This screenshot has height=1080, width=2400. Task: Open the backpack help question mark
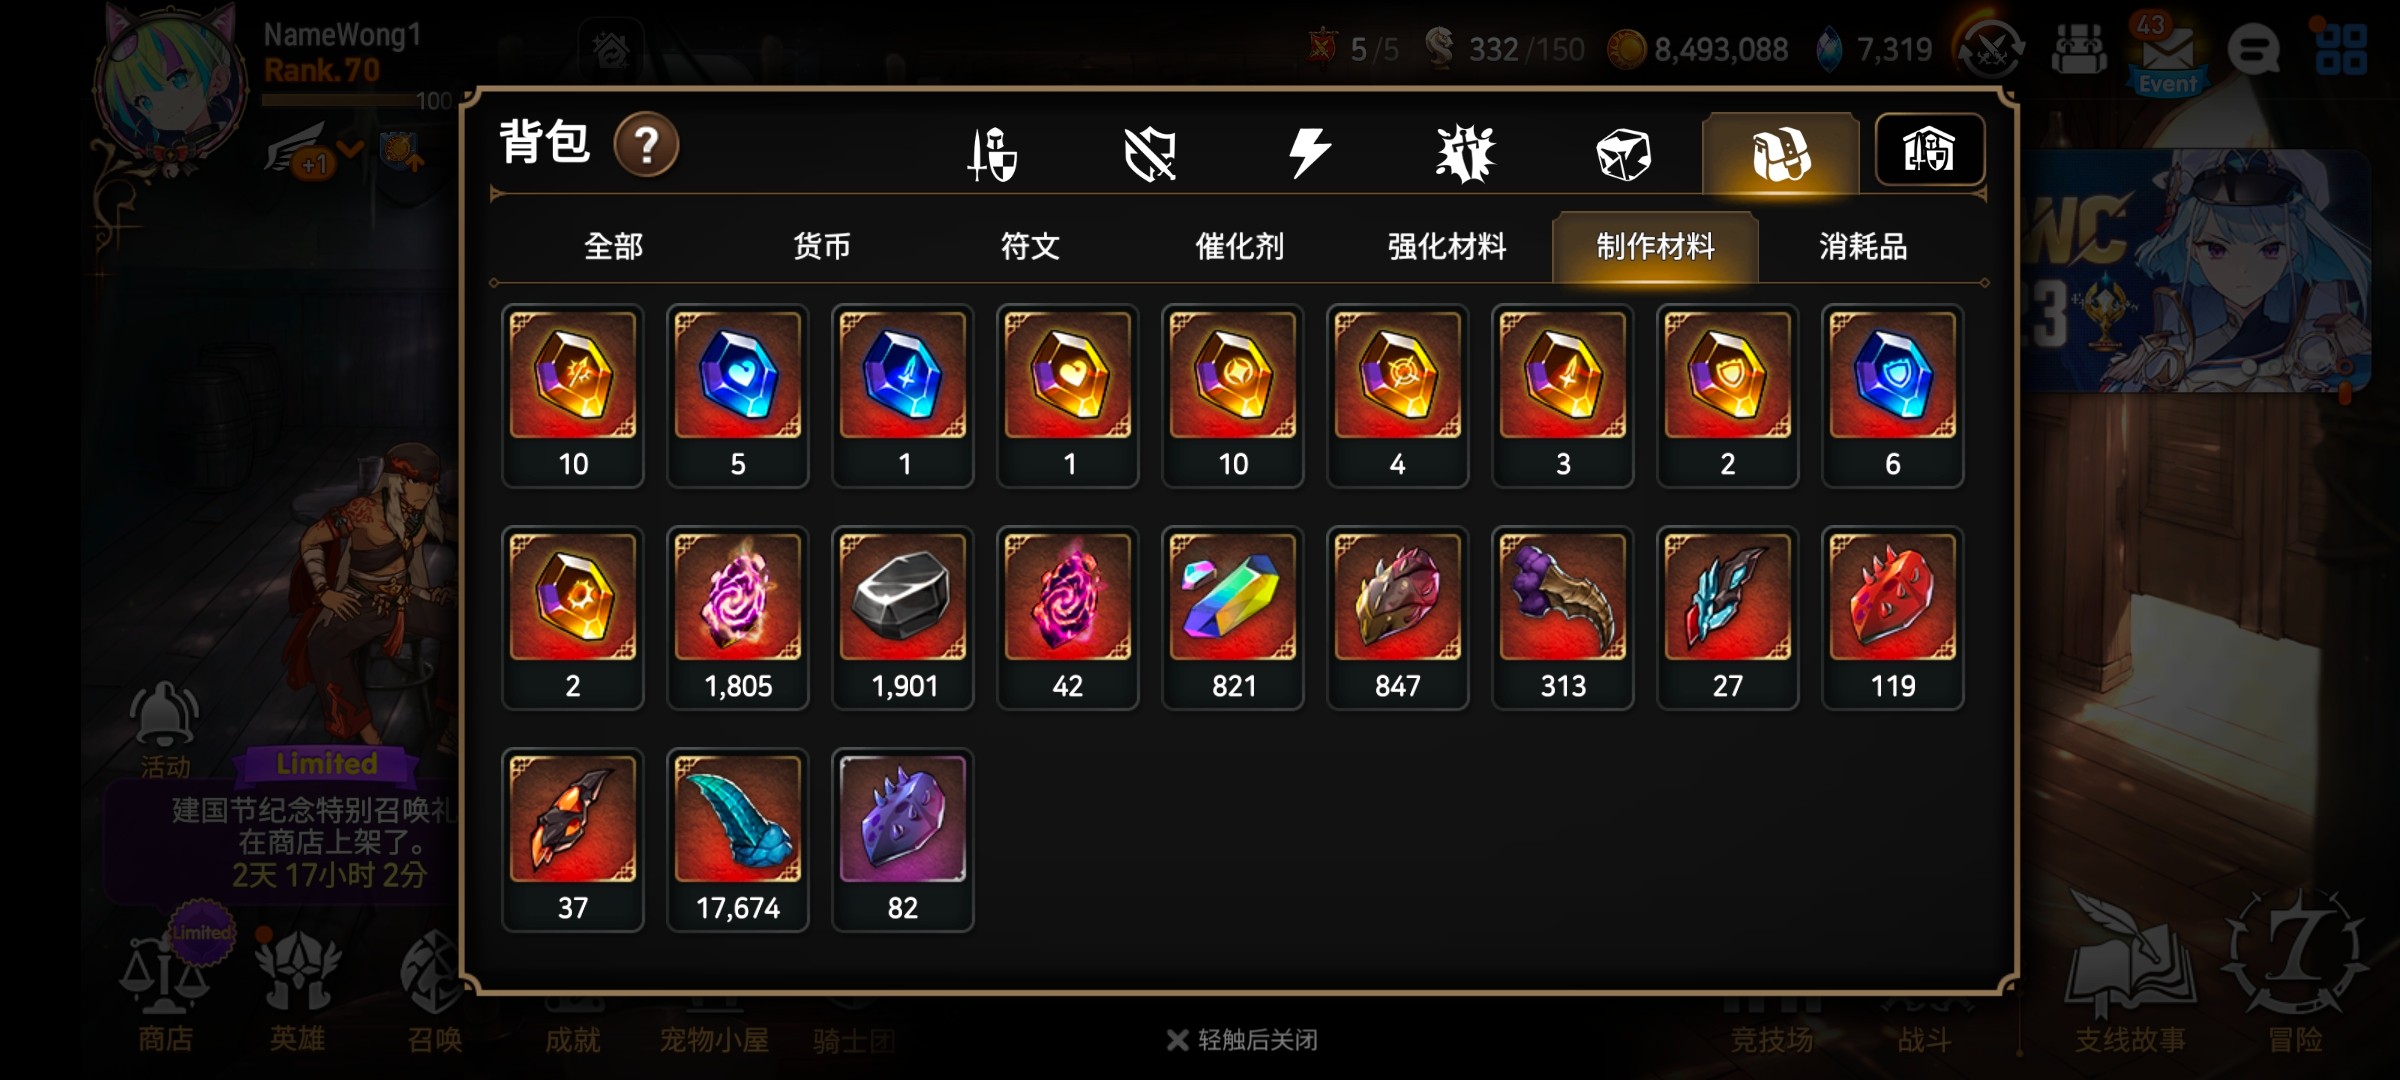(646, 146)
